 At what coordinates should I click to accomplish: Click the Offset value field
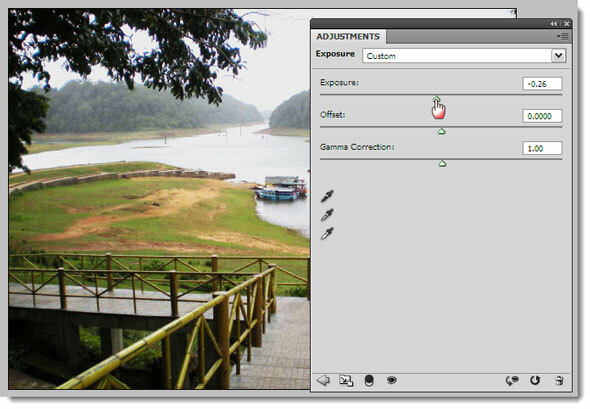(542, 116)
